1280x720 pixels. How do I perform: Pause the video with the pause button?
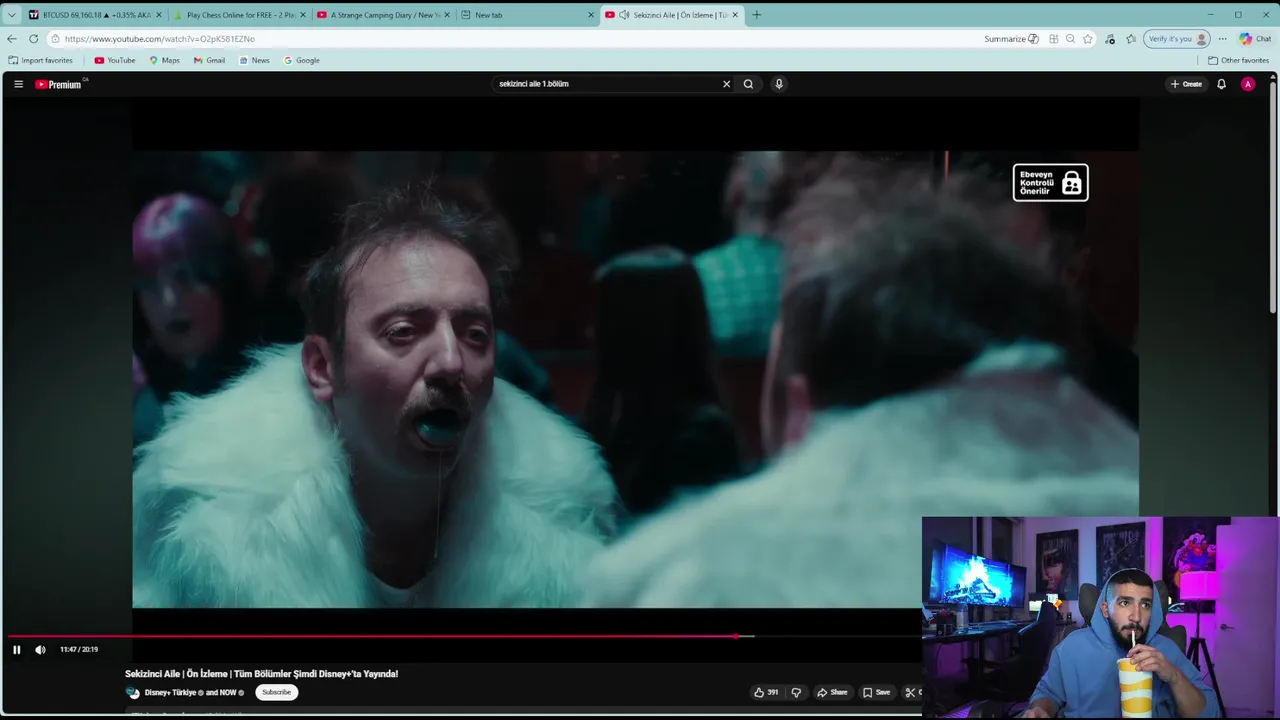pos(16,650)
